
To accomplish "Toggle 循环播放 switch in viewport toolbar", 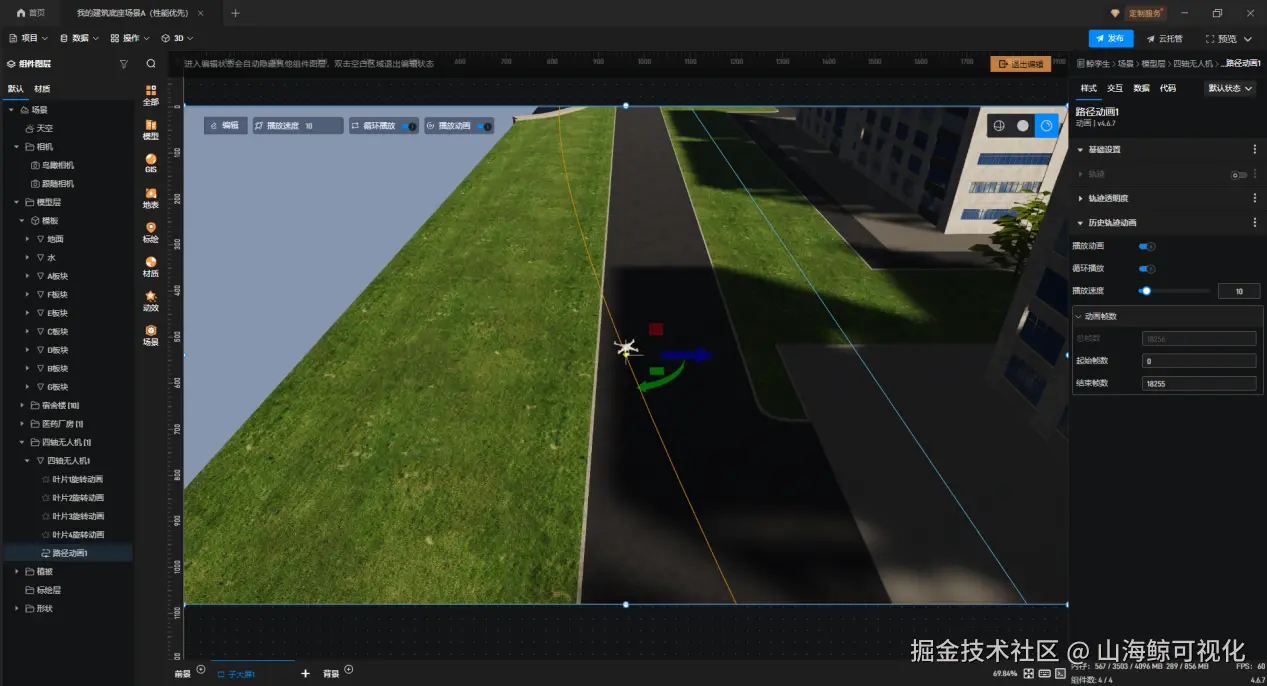I will [408, 126].
